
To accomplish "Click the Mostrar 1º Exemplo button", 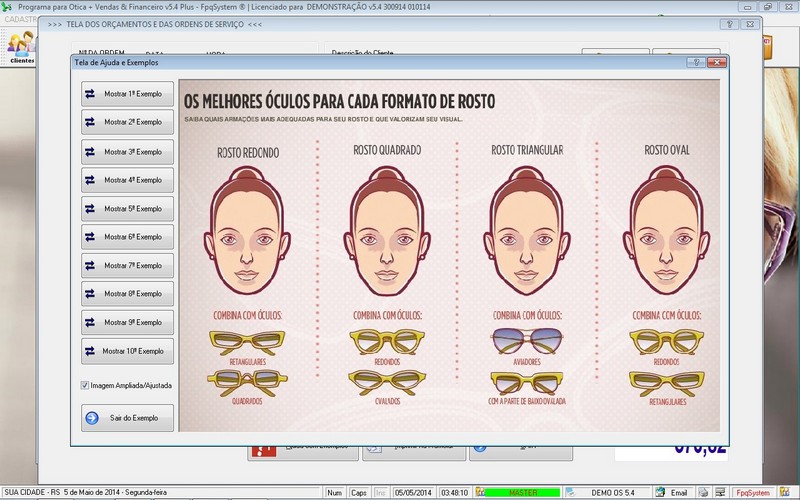I will pyautogui.click(x=127, y=94).
